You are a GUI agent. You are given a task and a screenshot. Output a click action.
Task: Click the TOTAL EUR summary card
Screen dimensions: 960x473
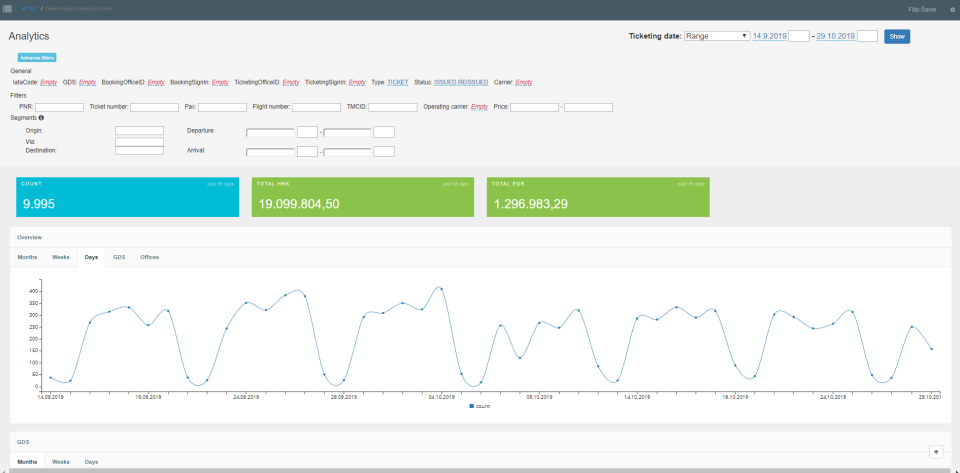click(598, 197)
